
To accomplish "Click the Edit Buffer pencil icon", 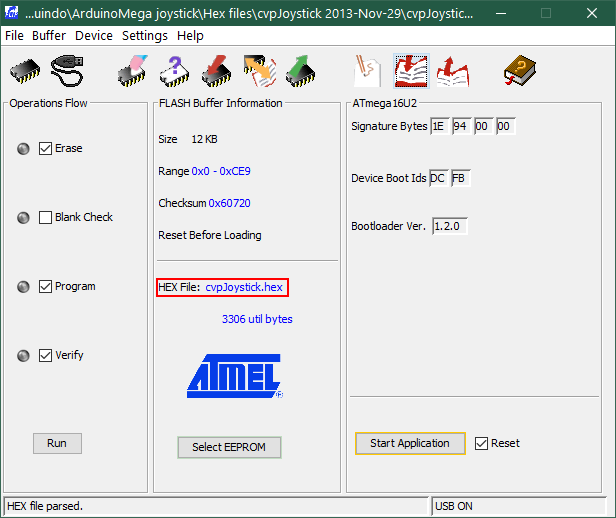I will coord(367,71).
